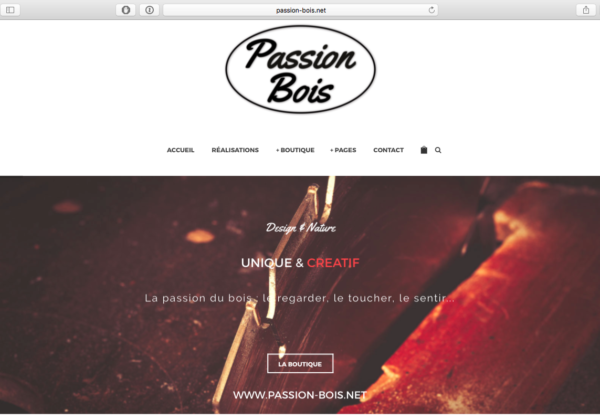Click the LA BOUTIQUE outlined button
Viewport: 600px width, 420px height.
point(300,363)
